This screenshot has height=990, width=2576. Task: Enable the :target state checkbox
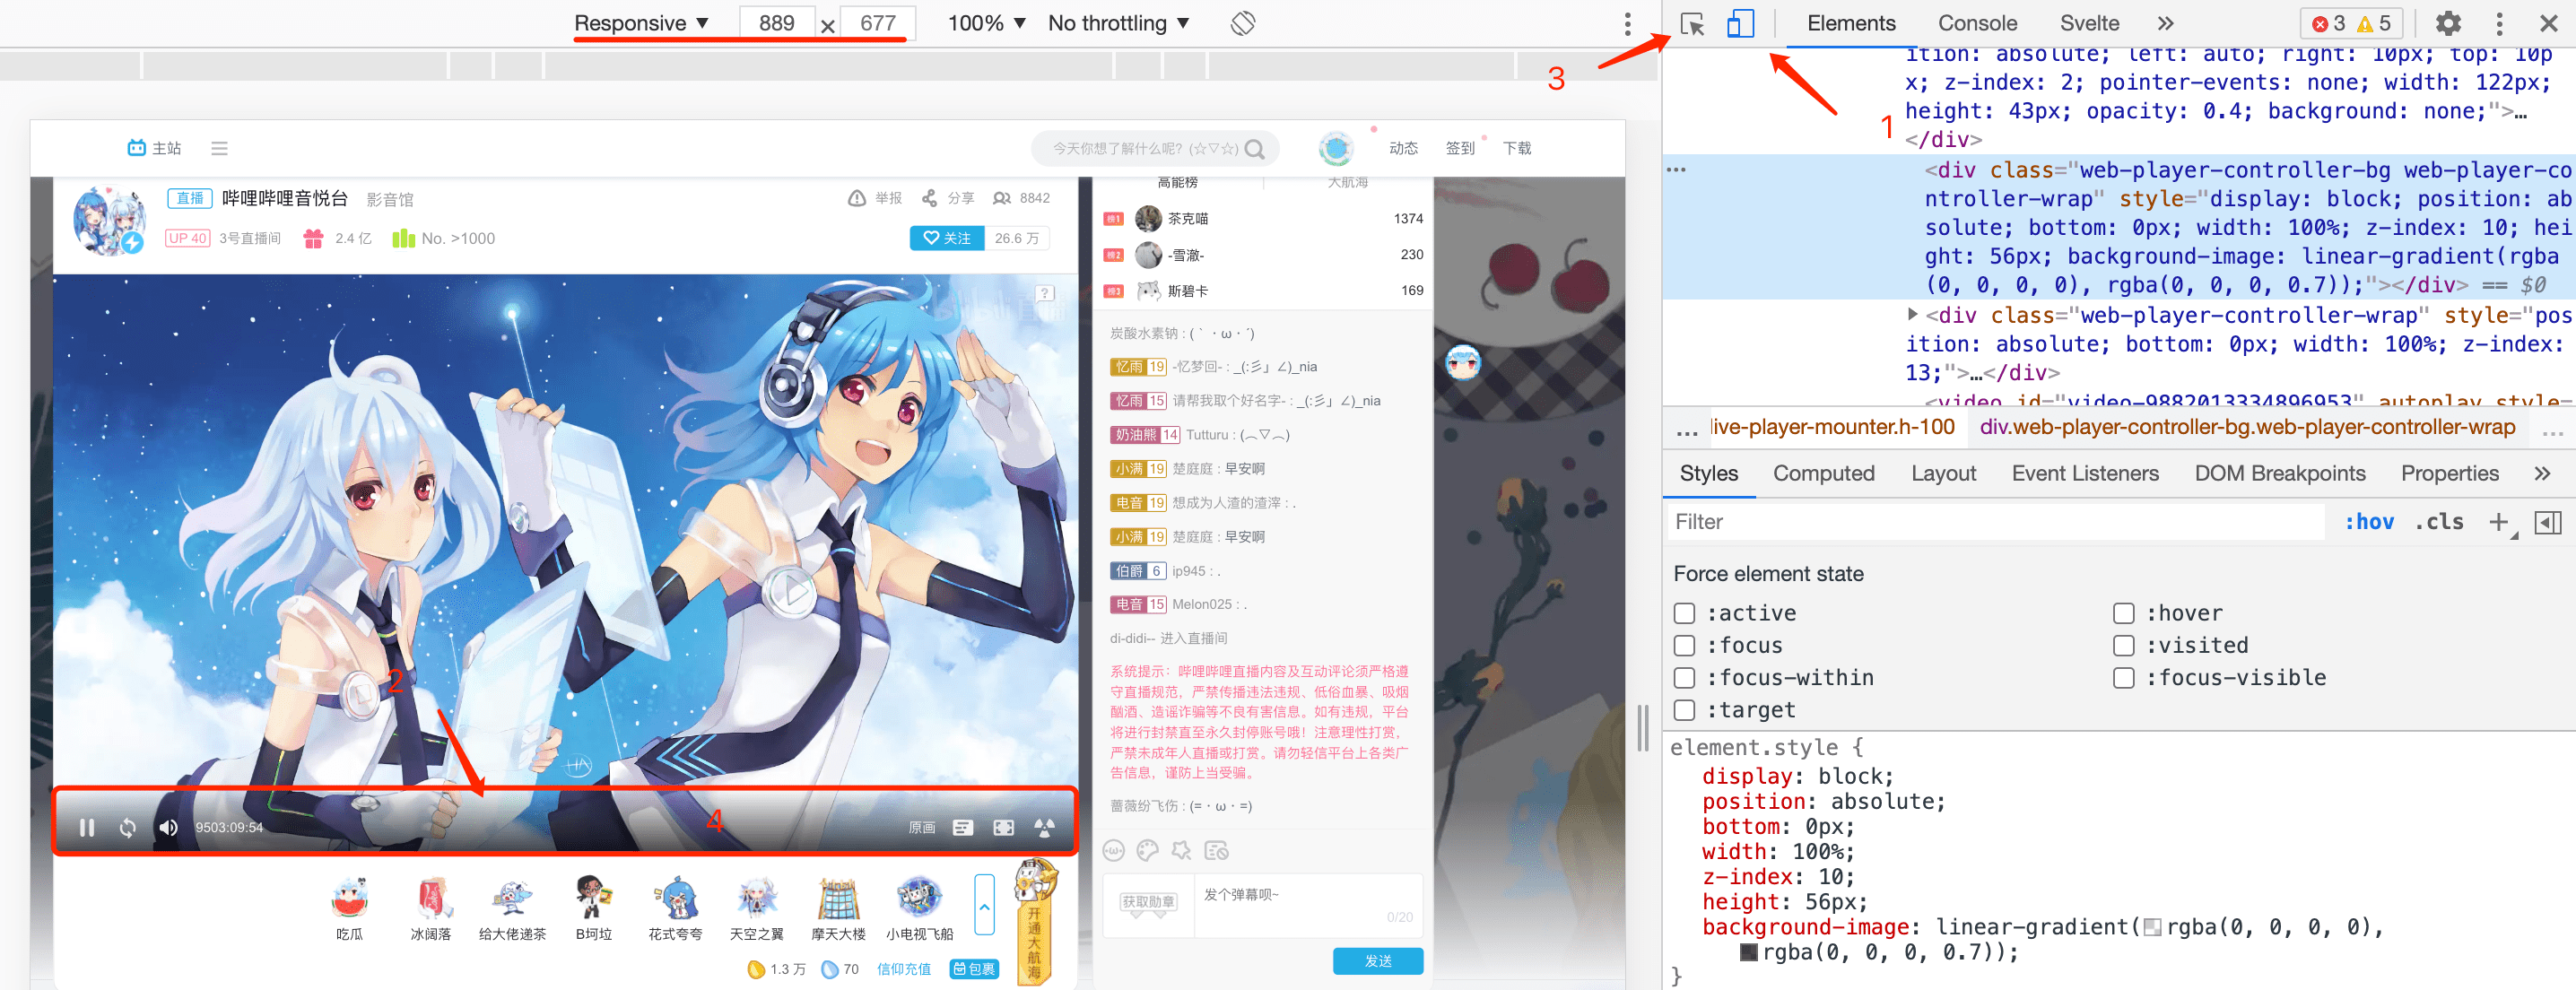point(1685,710)
